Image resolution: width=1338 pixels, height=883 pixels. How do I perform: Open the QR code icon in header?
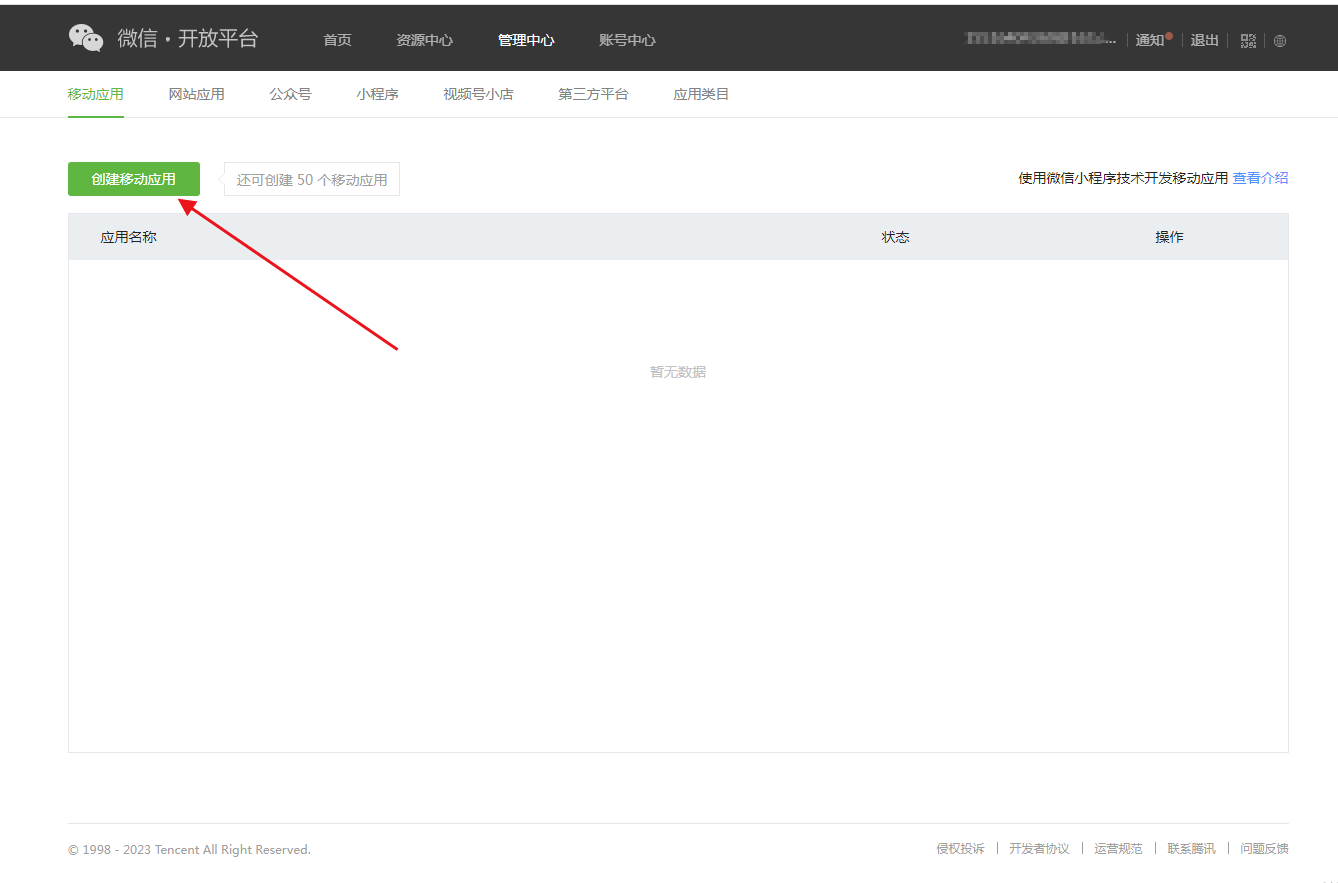1248,41
